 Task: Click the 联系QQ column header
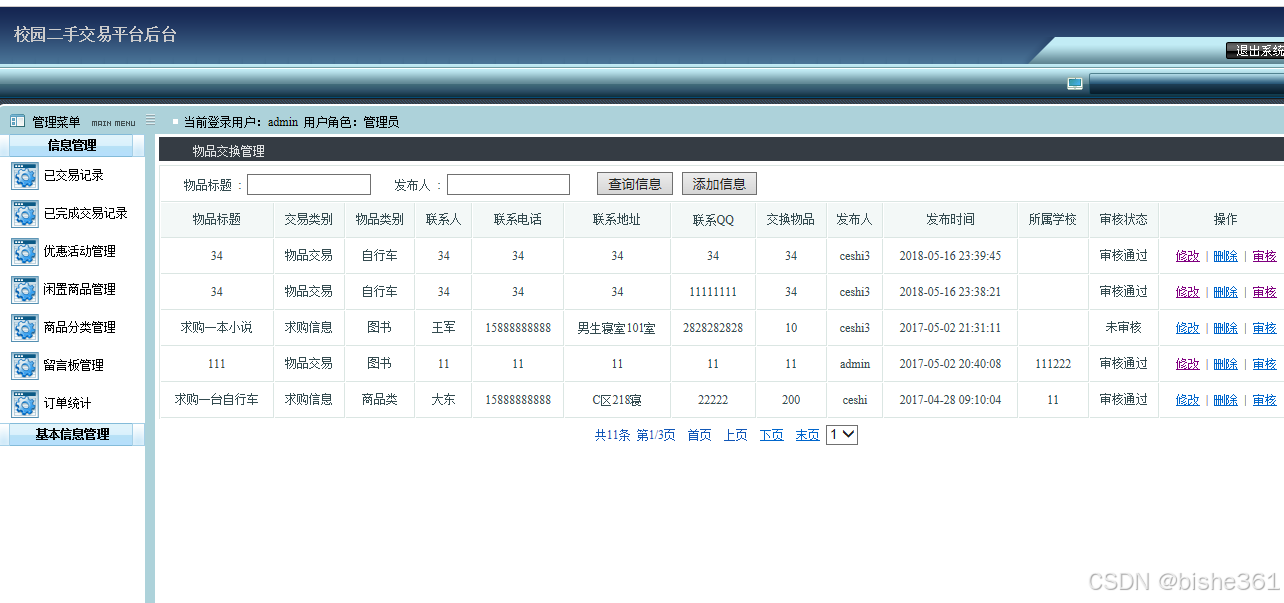[x=713, y=220]
